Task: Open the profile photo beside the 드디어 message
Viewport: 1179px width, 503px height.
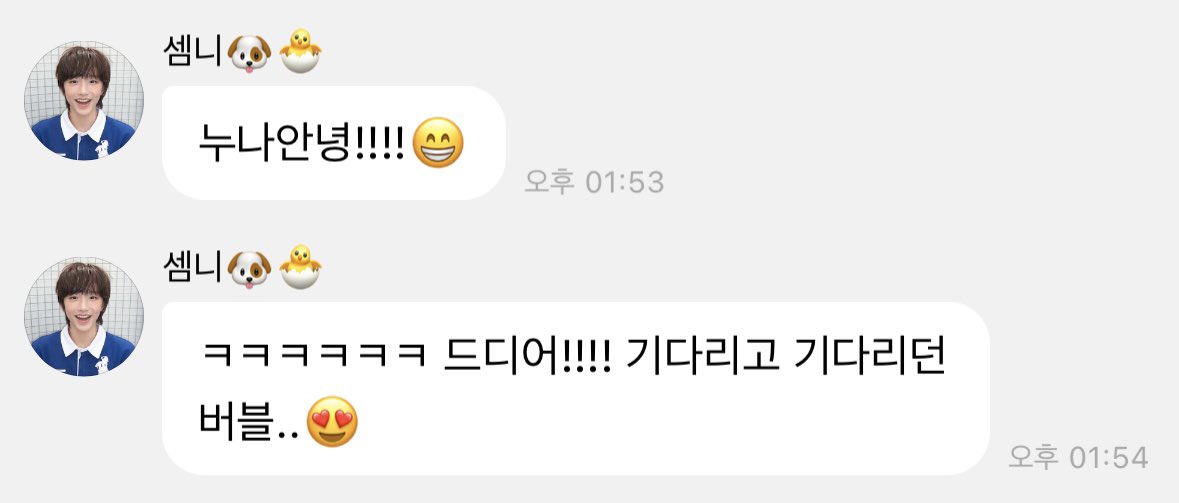Action: click(83, 317)
